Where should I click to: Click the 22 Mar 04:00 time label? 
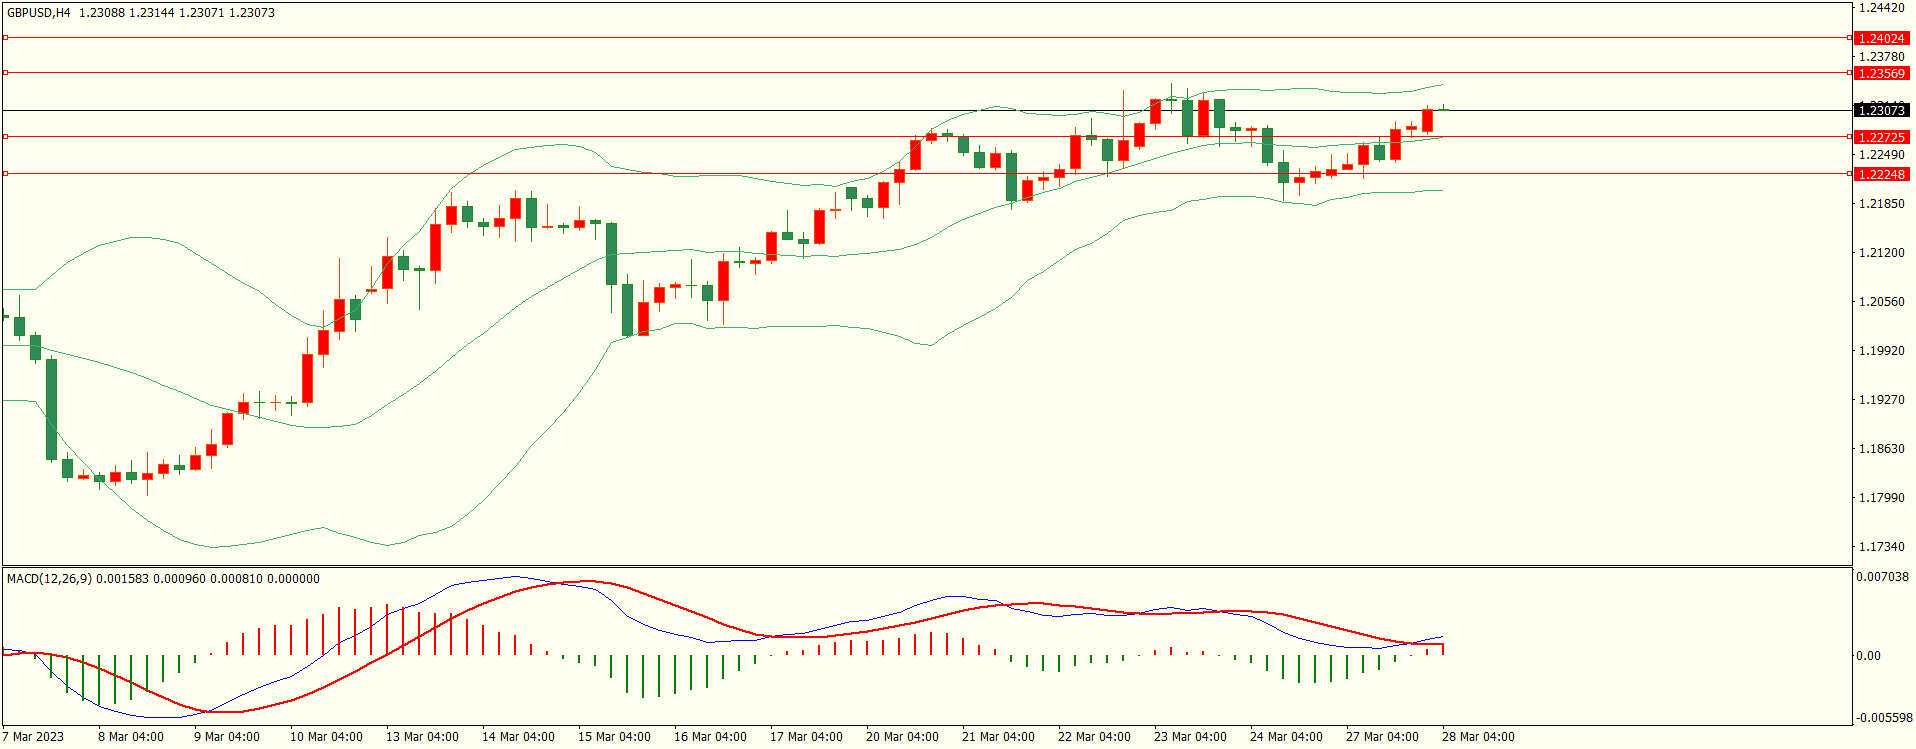click(1094, 737)
